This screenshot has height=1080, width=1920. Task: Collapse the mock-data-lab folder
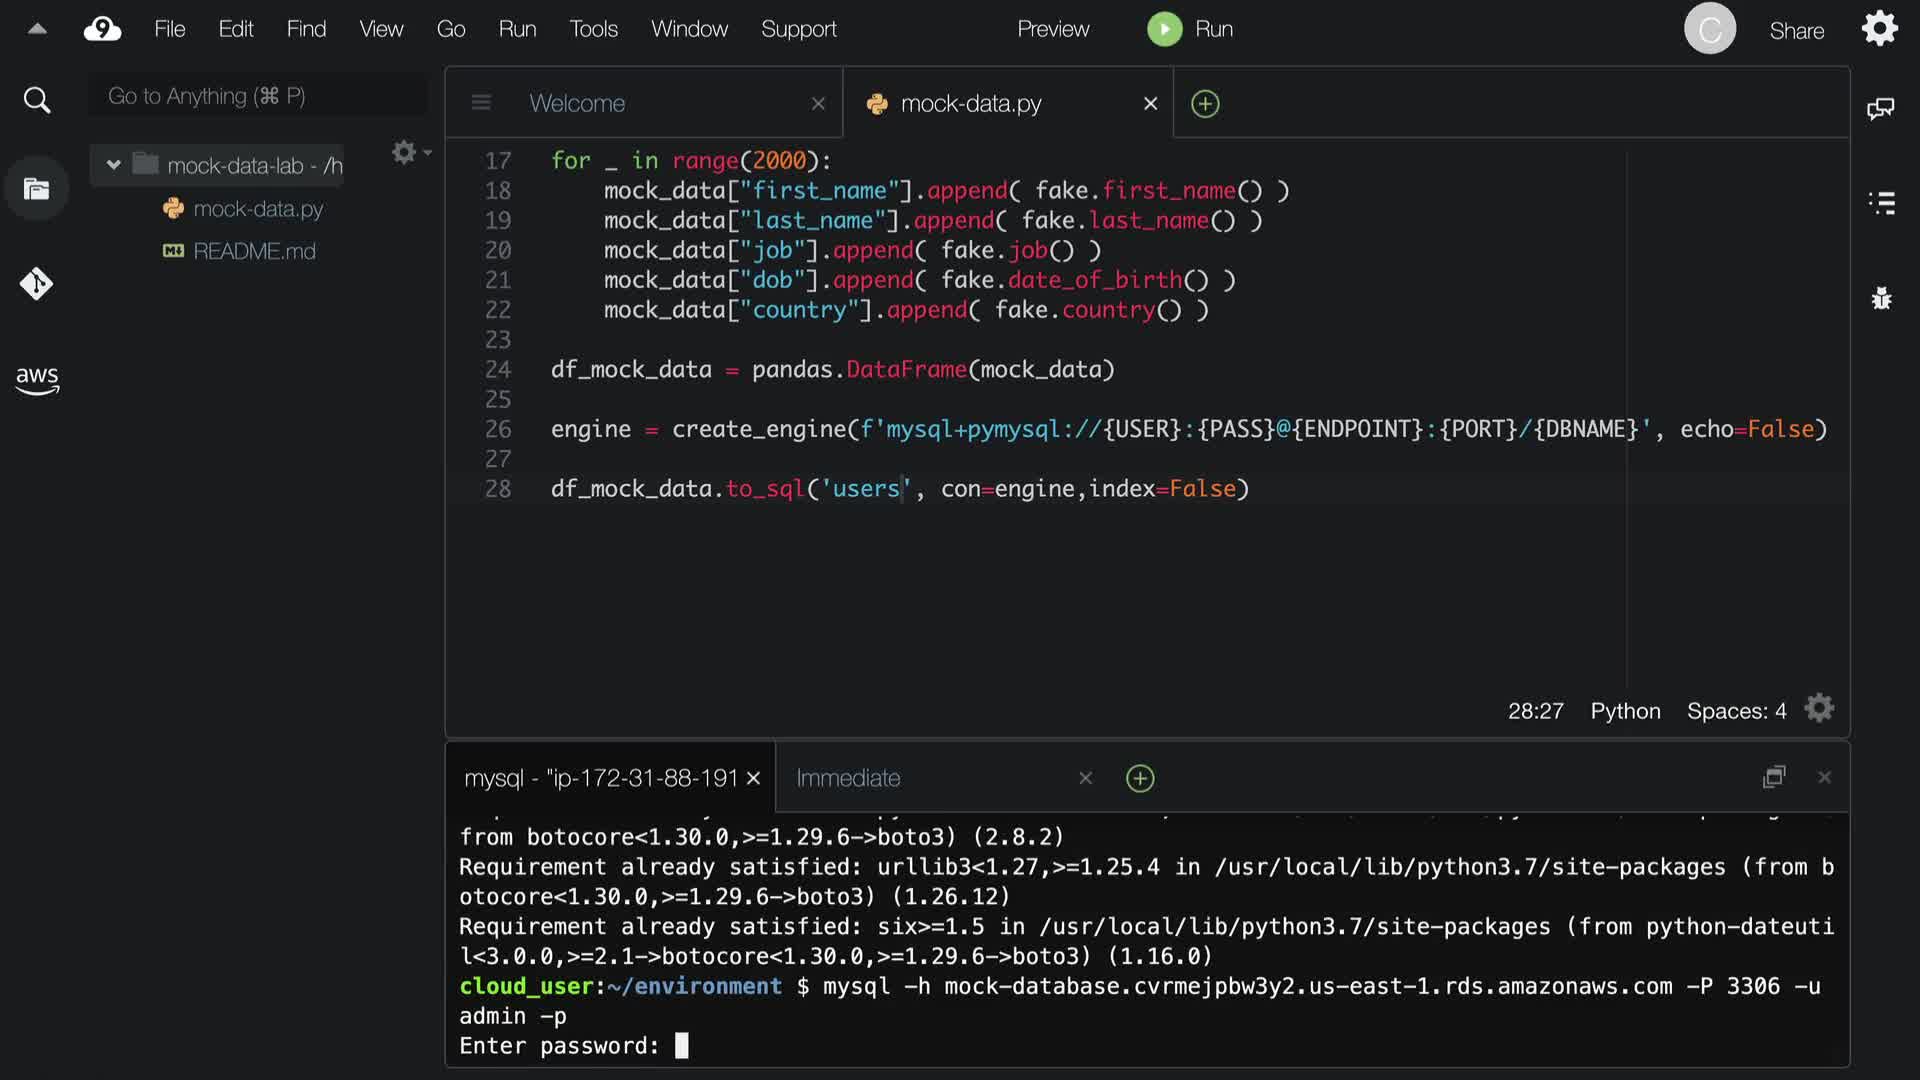click(x=114, y=165)
